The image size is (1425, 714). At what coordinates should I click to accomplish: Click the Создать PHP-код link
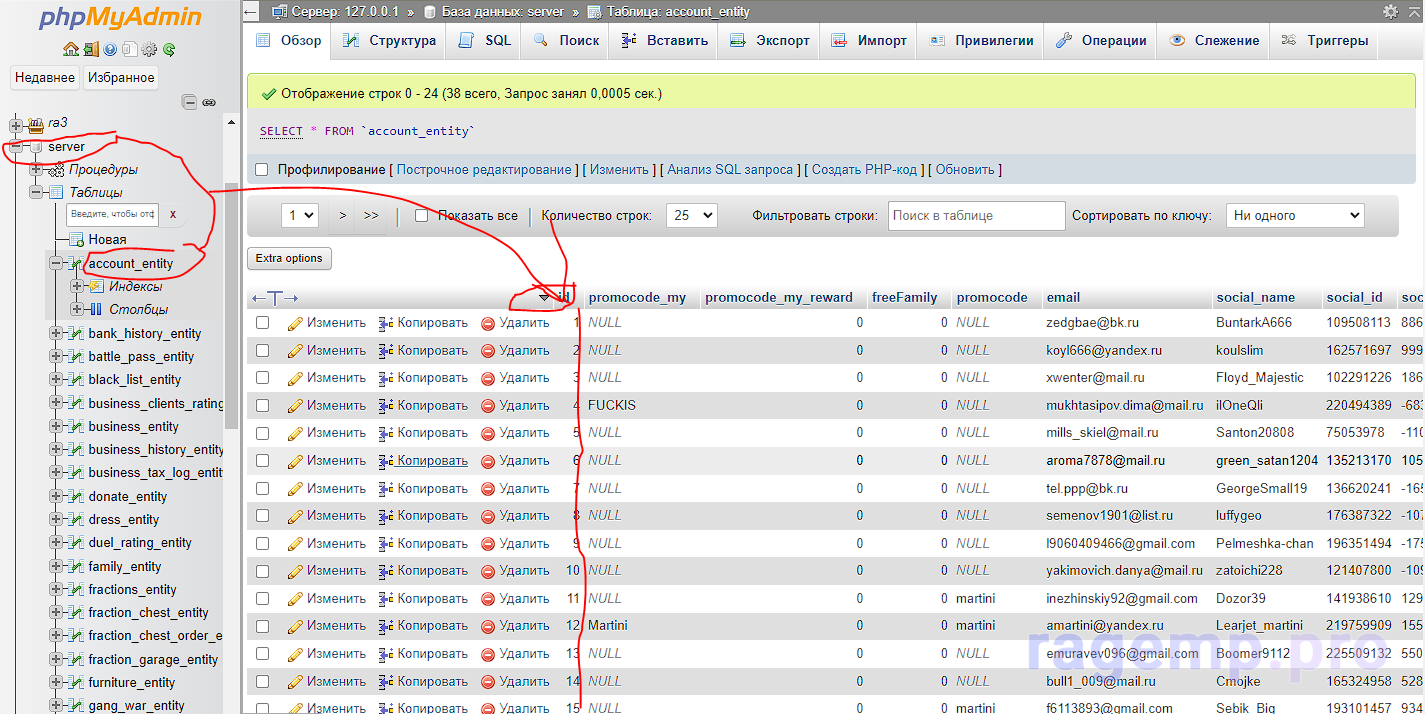pyautogui.click(x=864, y=170)
